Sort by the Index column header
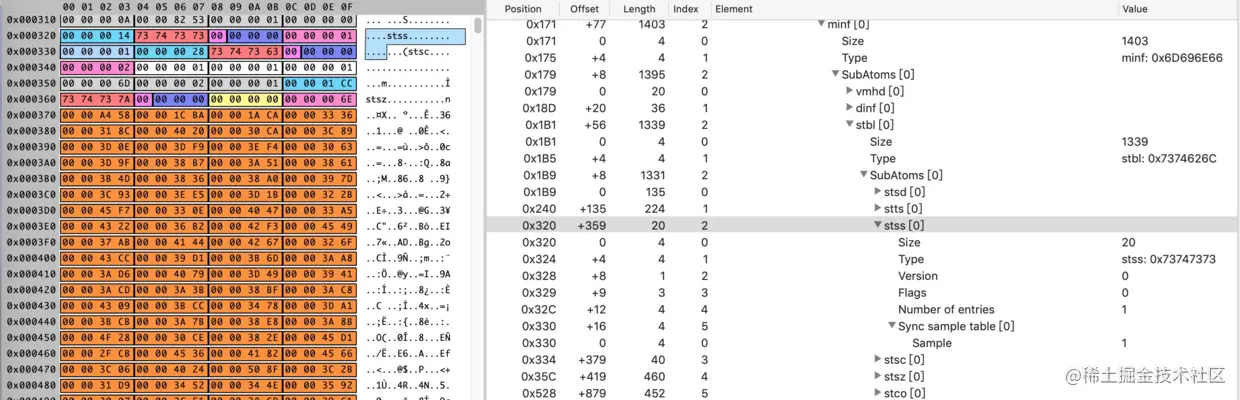1240x400 pixels. click(x=686, y=8)
